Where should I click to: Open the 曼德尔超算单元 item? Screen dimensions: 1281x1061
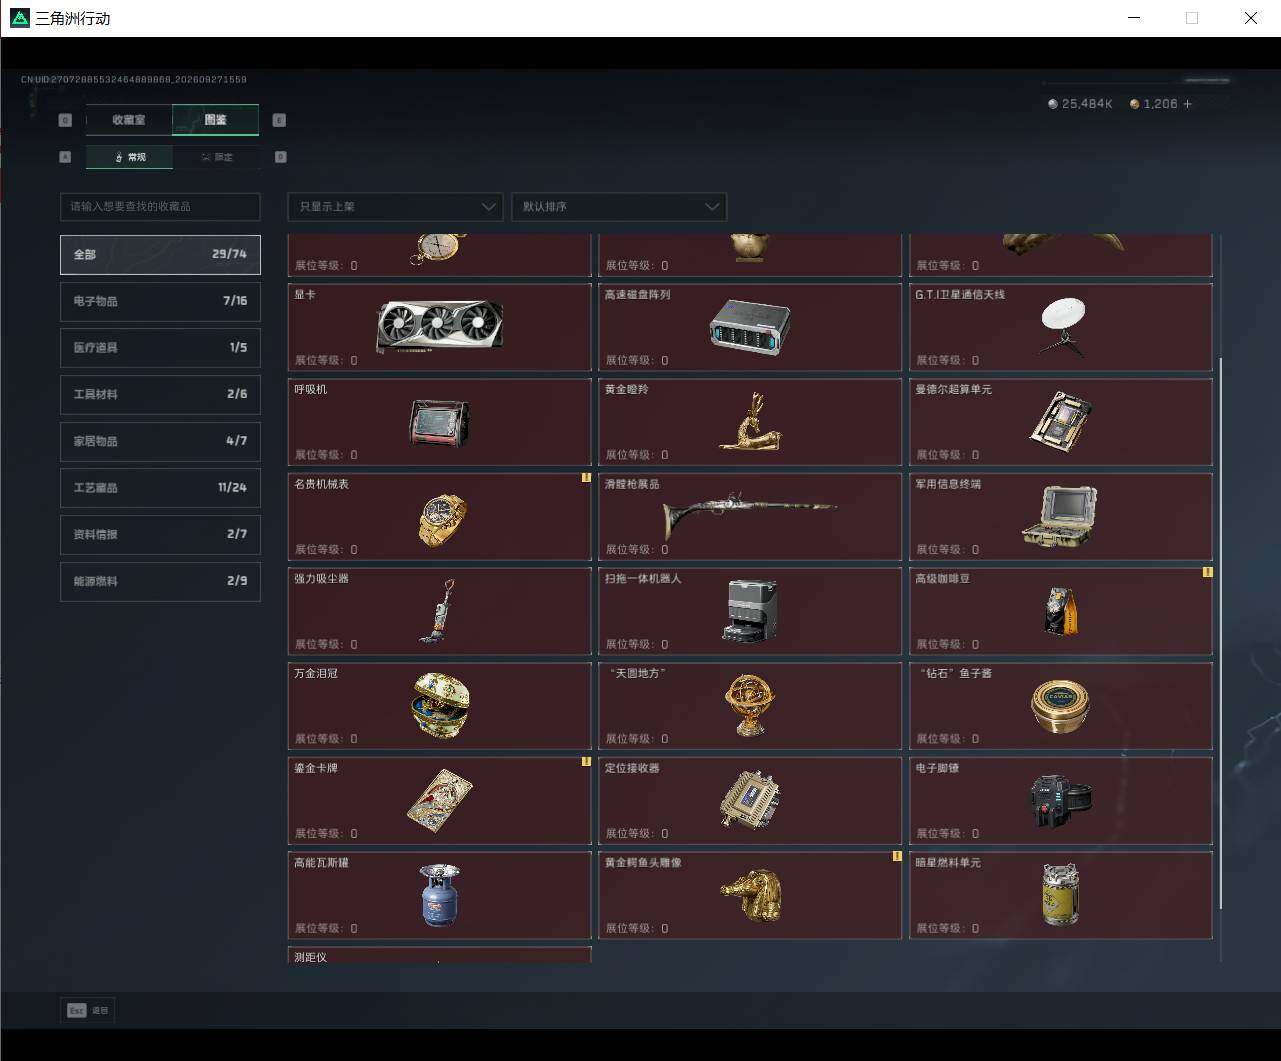click(x=1061, y=422)
